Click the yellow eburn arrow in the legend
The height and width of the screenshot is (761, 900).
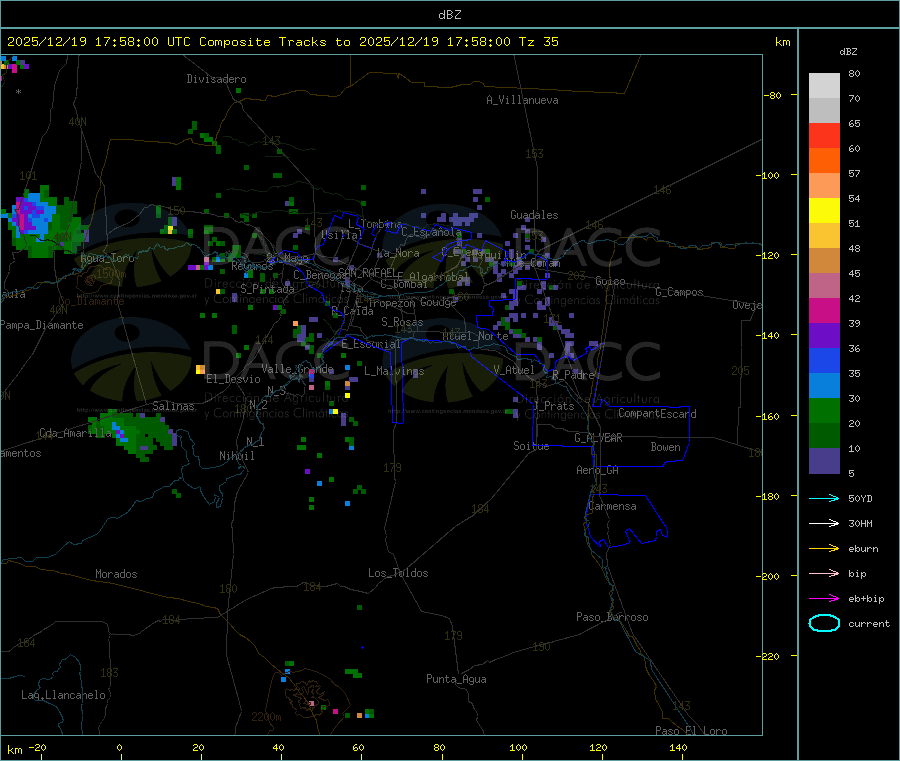click(x=824, y=548)
